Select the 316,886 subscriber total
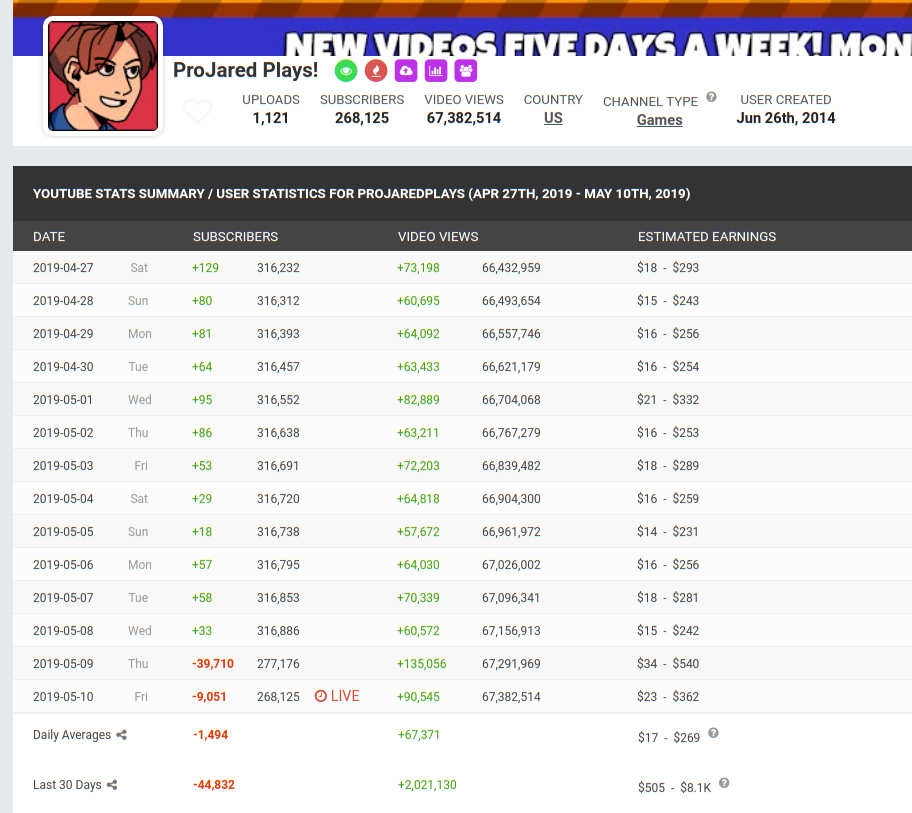This screenshot has width=912, height=813. pyautogui.click(x=278, y=630)
